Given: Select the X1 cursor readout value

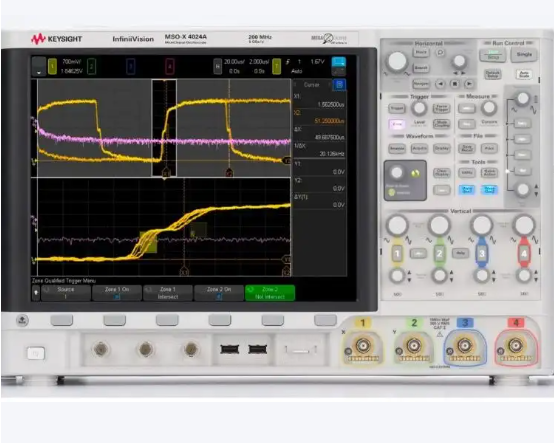Looking at the screenshot, I should pos(331,105).
